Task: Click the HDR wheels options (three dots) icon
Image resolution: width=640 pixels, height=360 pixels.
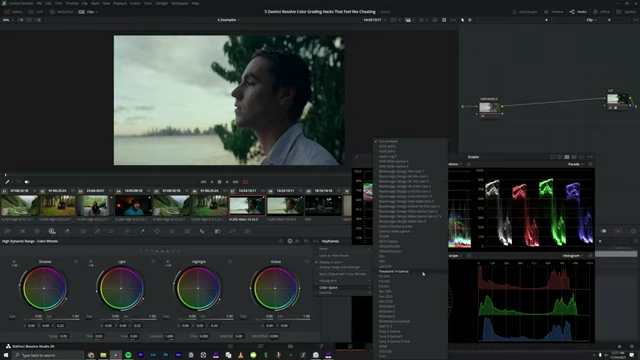Action: pos(315,241)
